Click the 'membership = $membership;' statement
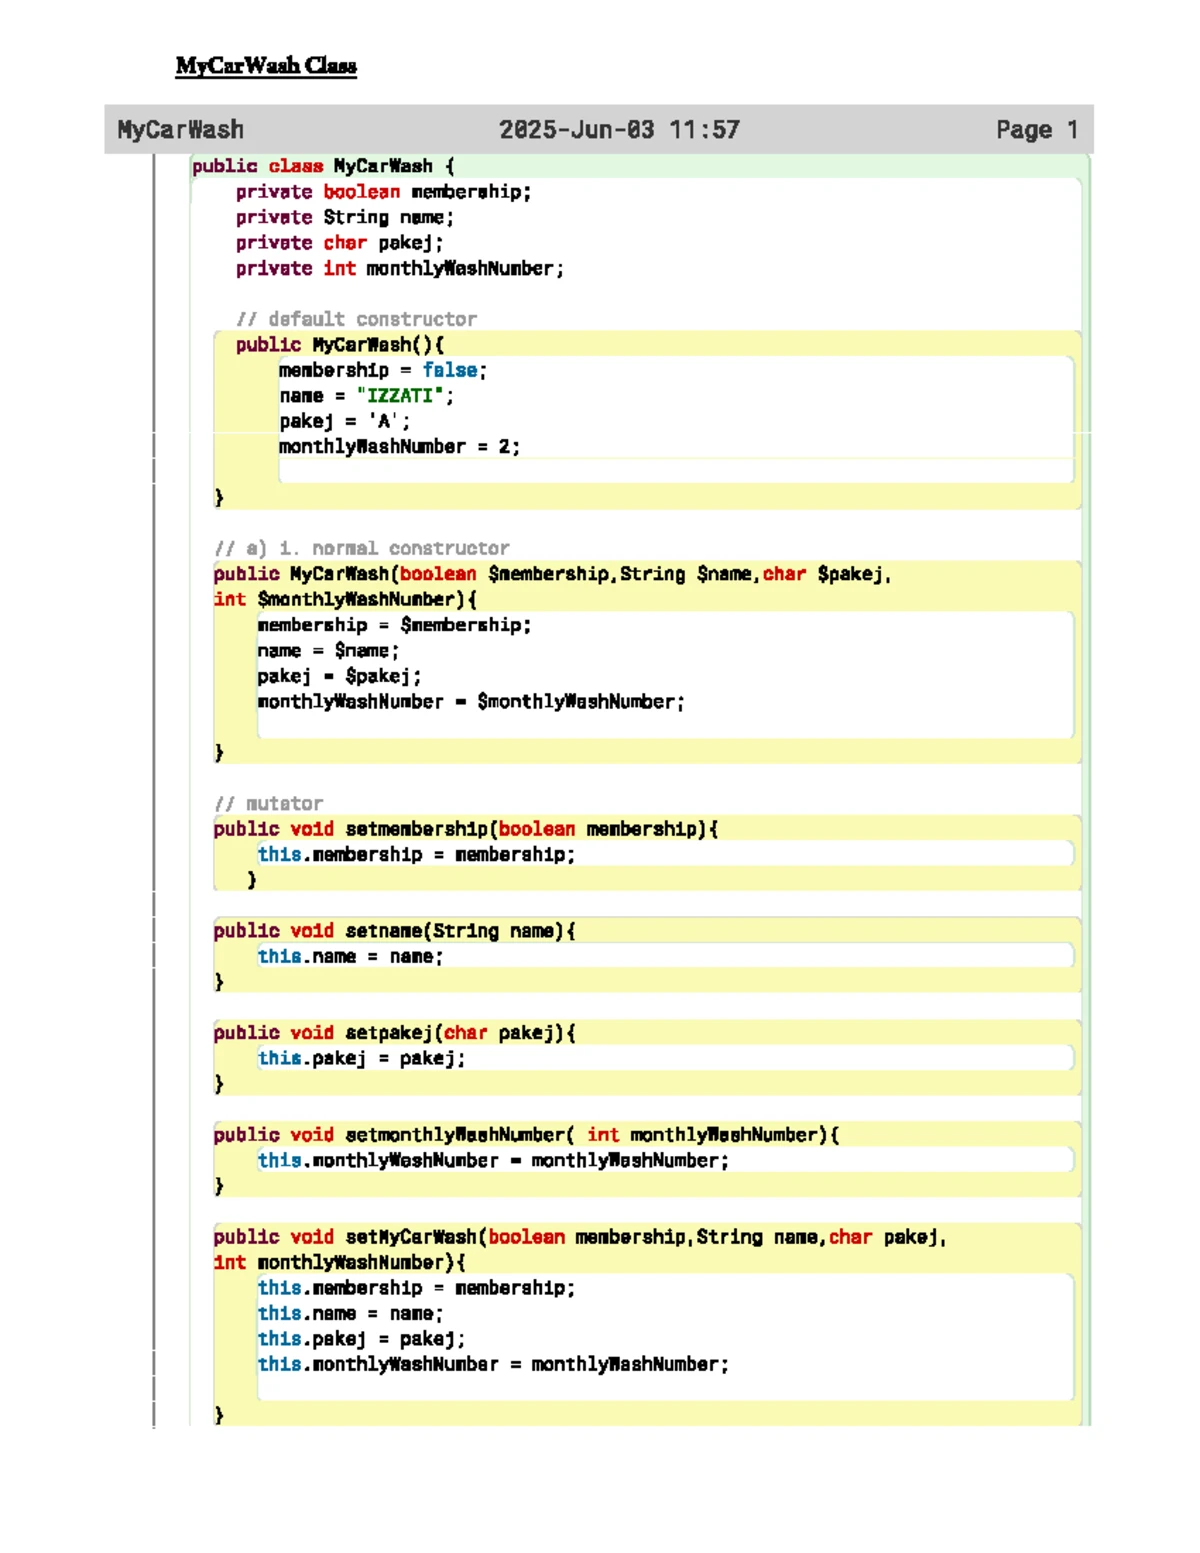 tap(394, 625)
